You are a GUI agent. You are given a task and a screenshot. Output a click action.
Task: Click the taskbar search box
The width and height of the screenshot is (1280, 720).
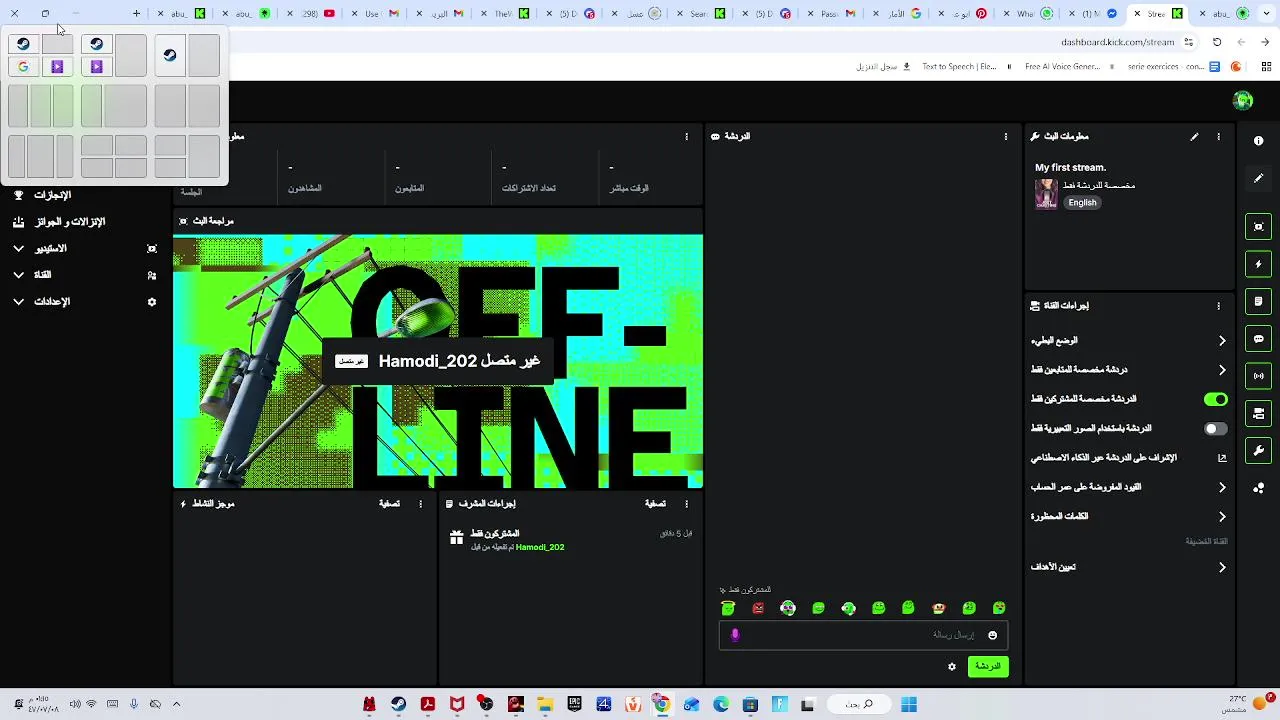coord(859,705)
